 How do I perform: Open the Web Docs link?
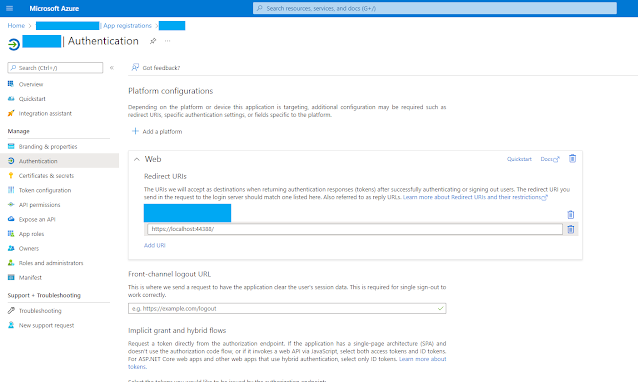pos(550,159)
